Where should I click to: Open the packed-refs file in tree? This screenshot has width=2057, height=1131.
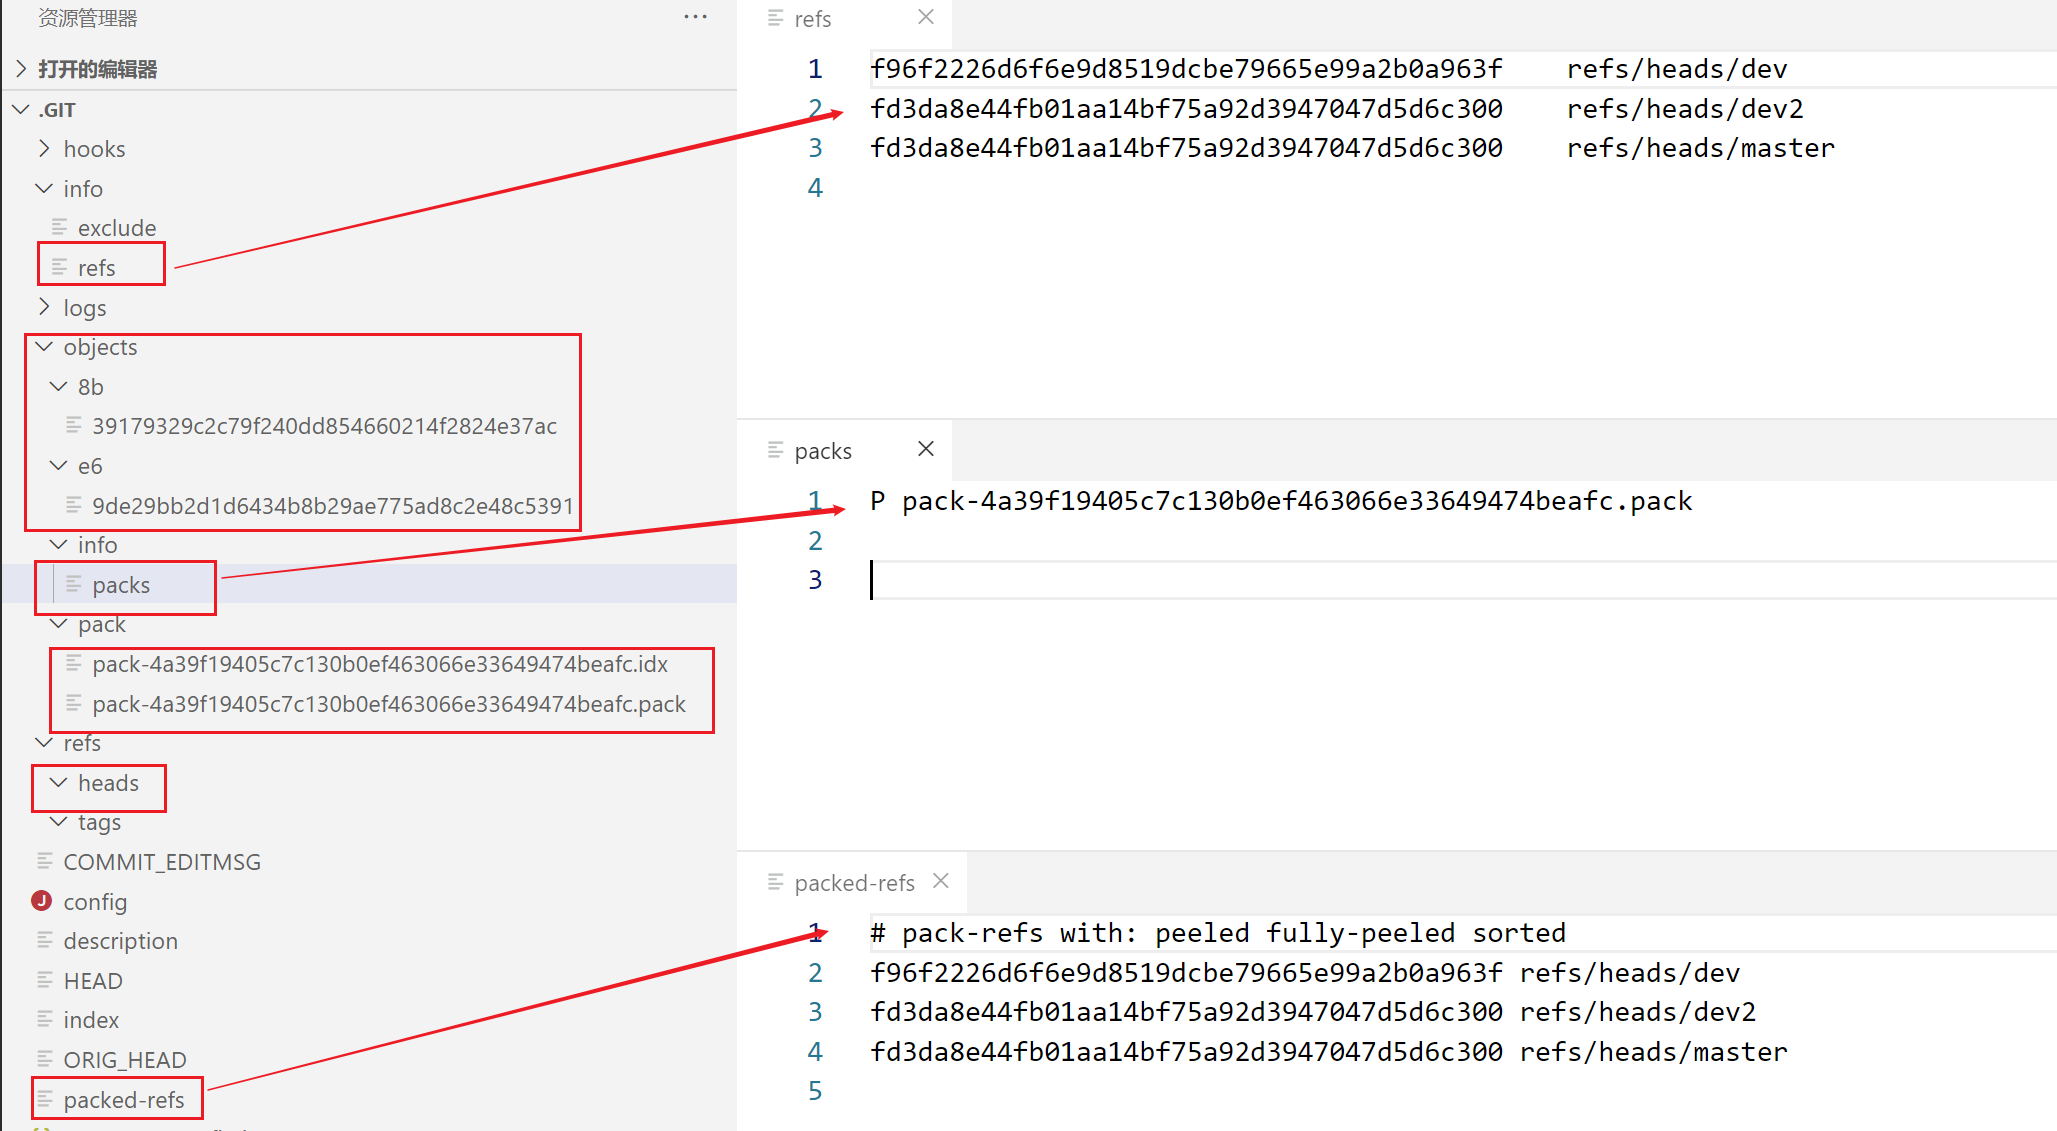(x=124, y=1100)
